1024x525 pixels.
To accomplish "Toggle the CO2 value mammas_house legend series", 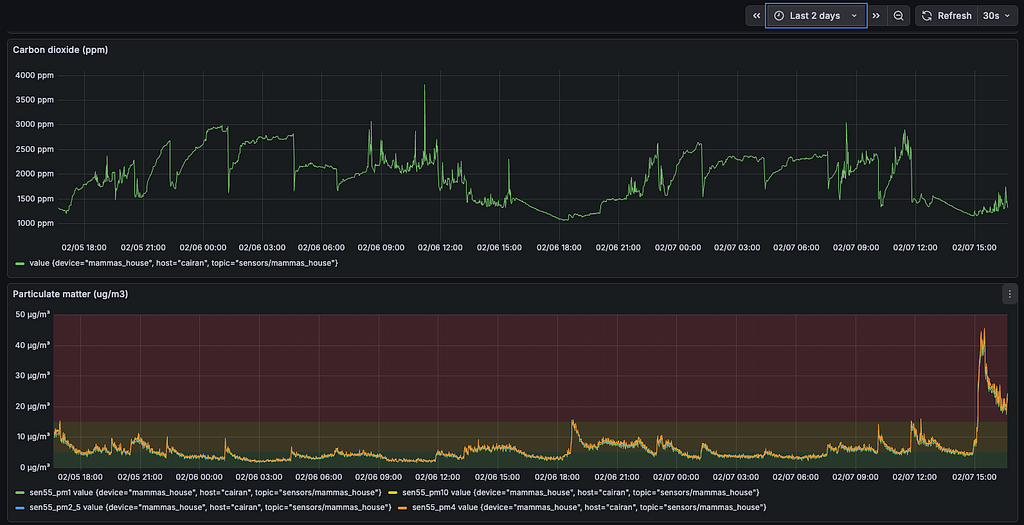I will tap(184, 262).
